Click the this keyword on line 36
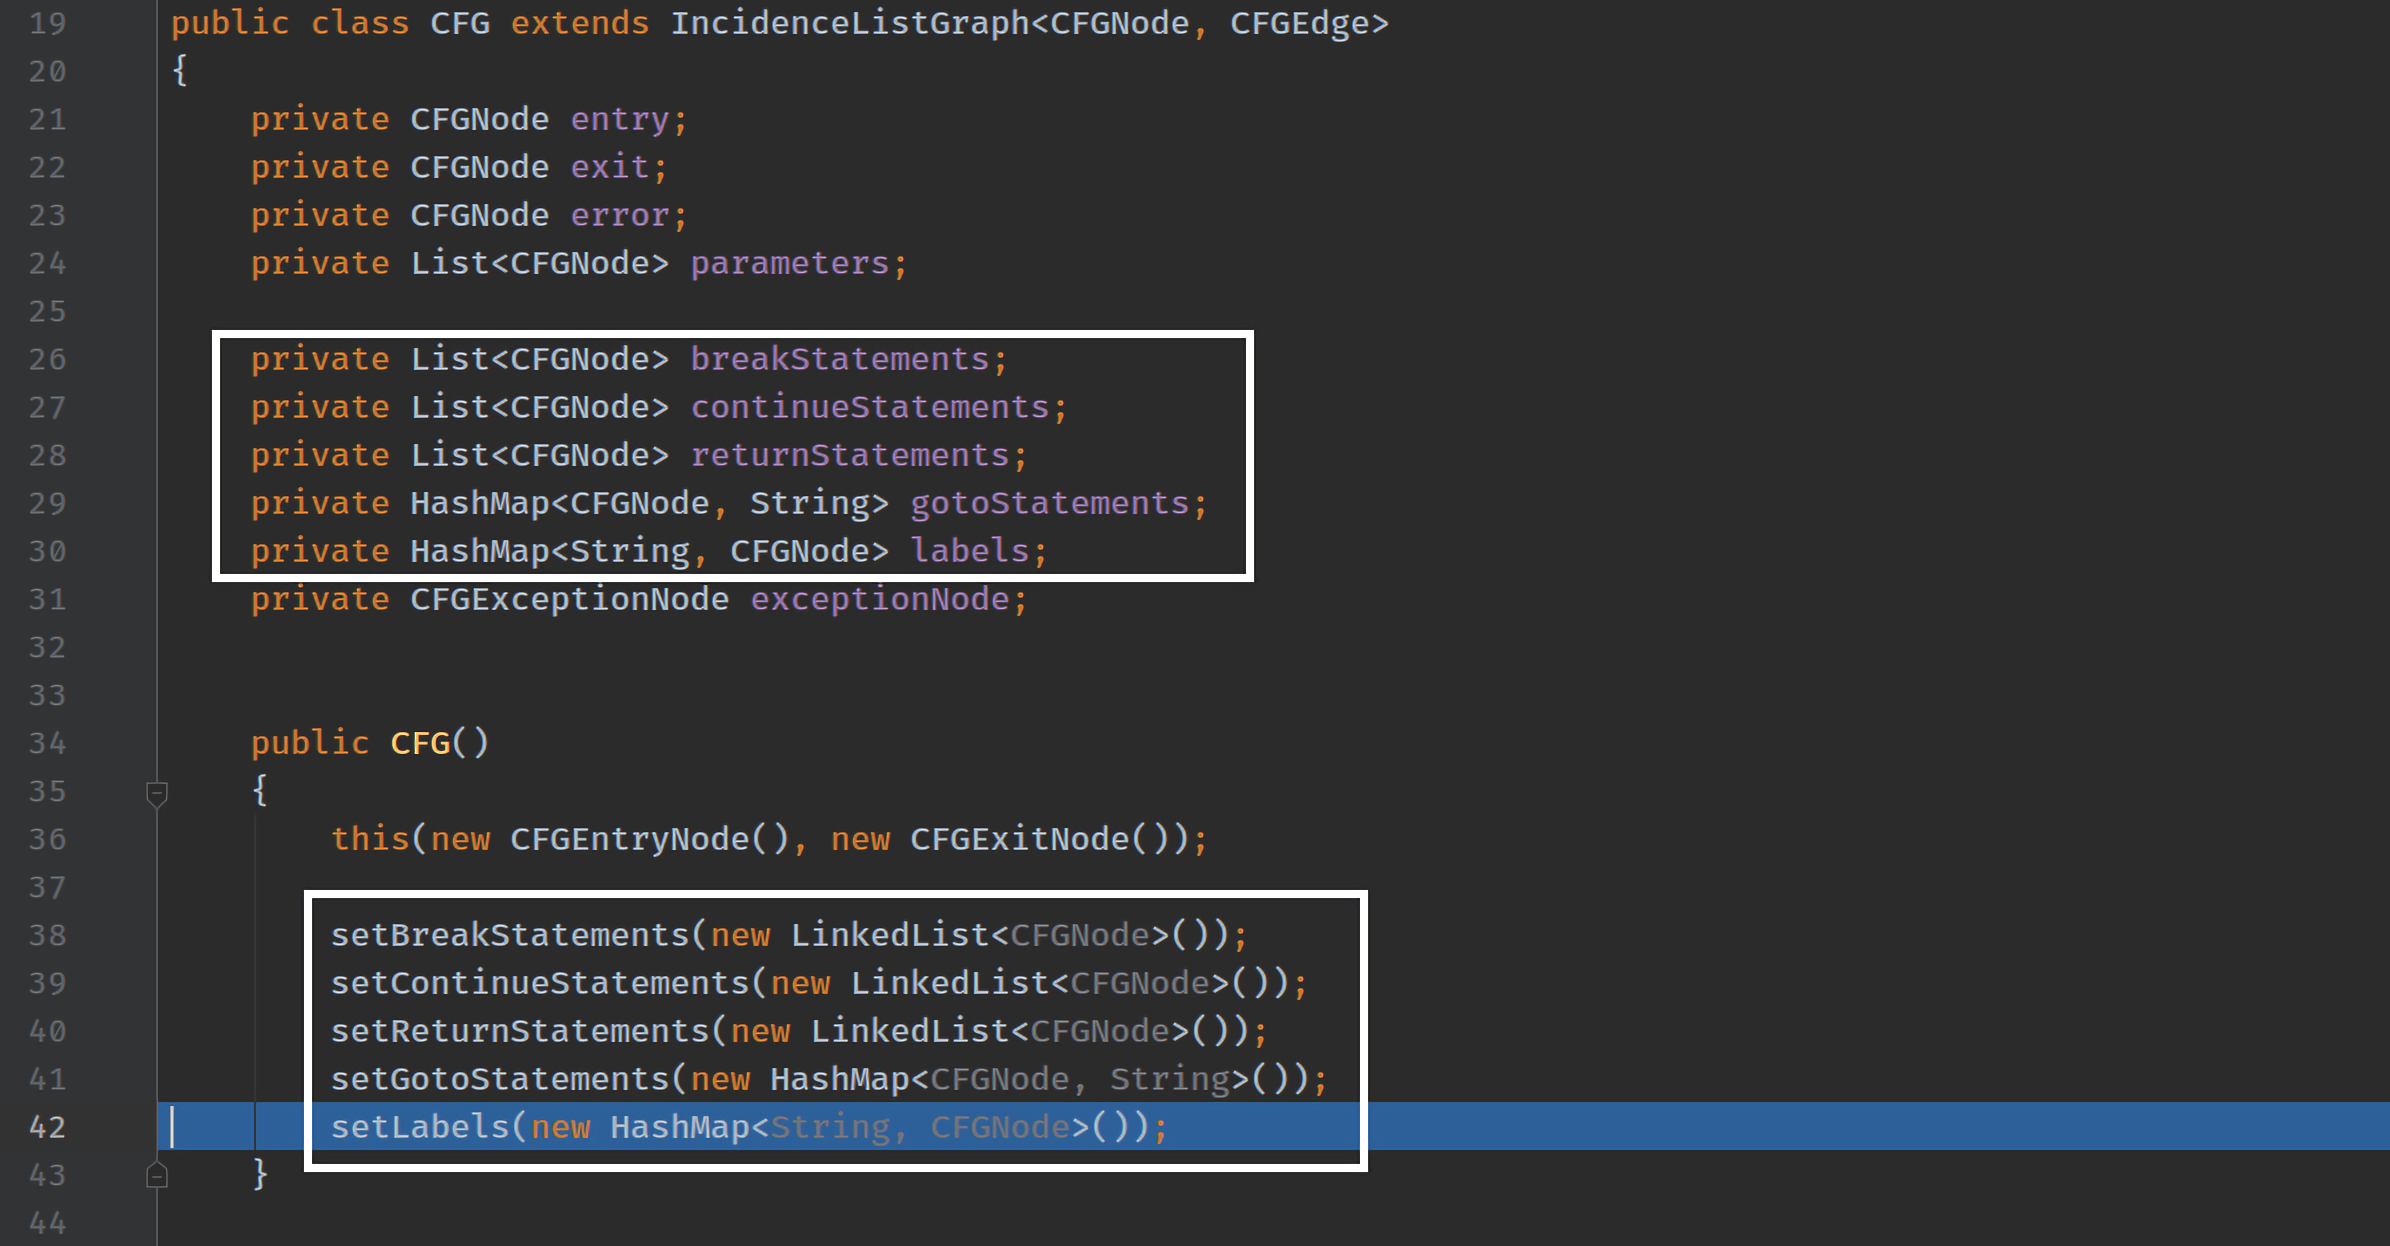The height and width of the screenshot is (1246, 2390). point(370,839)
